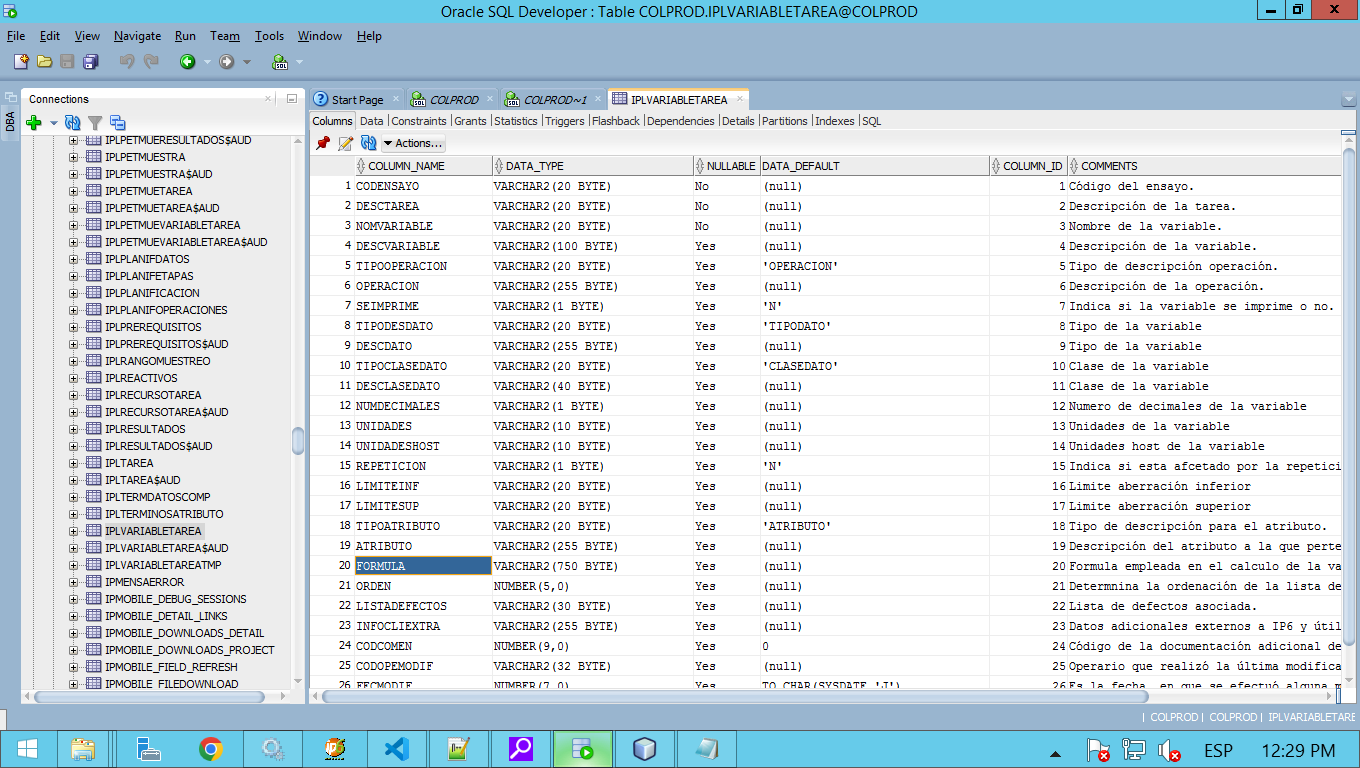Viewport: 1360px width, 768px height.
Task: Open SQL Worksheet from the main toolbar
Action: (280, 62)
